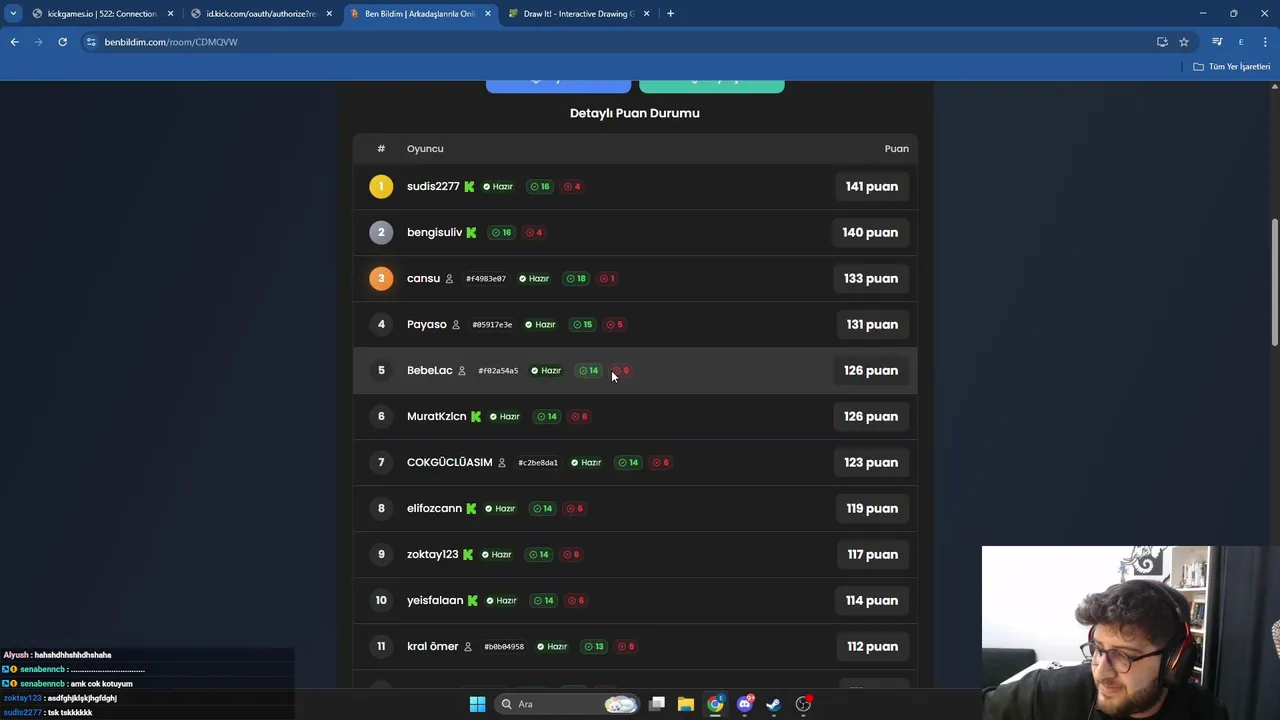Click the bronze rank 3 medal
This screenshot has height=720, width=1280.
tap(381, 278)
